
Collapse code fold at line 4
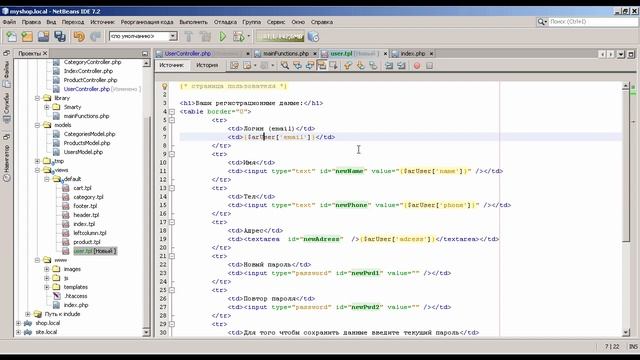click(172, 112)
